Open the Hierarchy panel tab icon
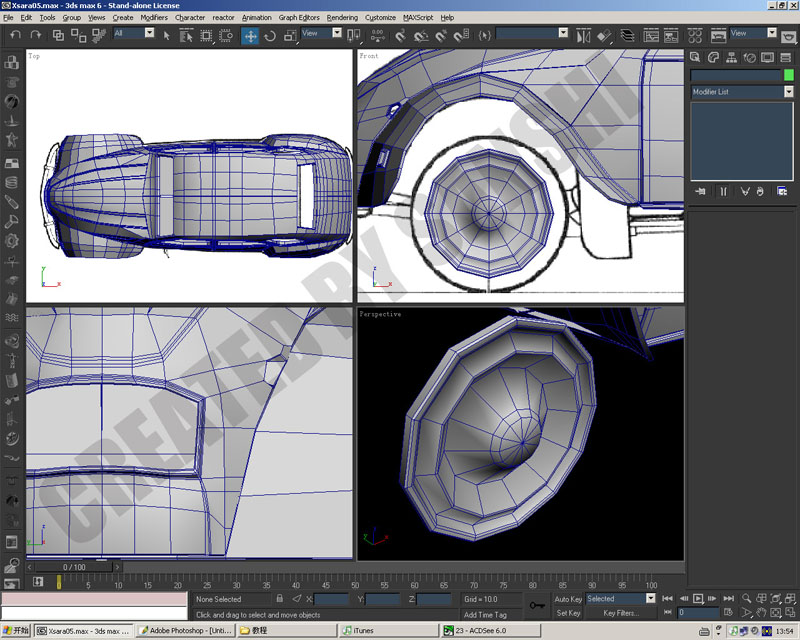 click(x=731, y=57)
